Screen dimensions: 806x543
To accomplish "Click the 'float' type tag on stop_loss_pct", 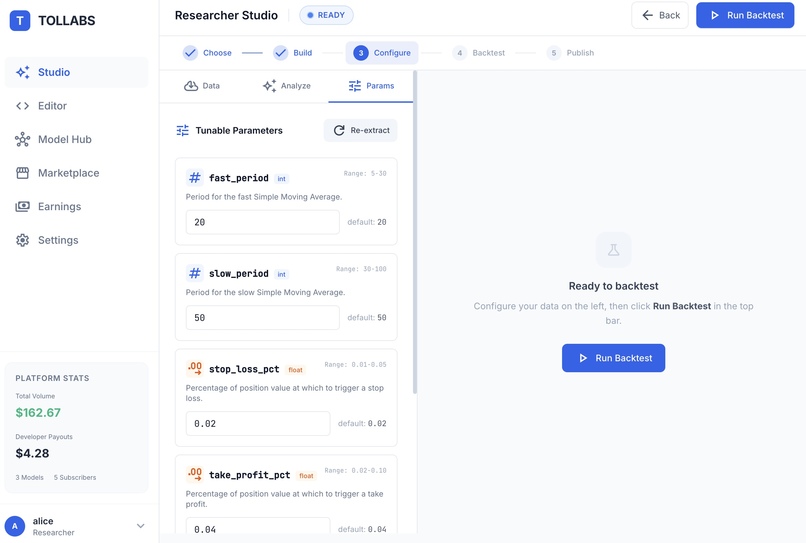I will point(296,370).
